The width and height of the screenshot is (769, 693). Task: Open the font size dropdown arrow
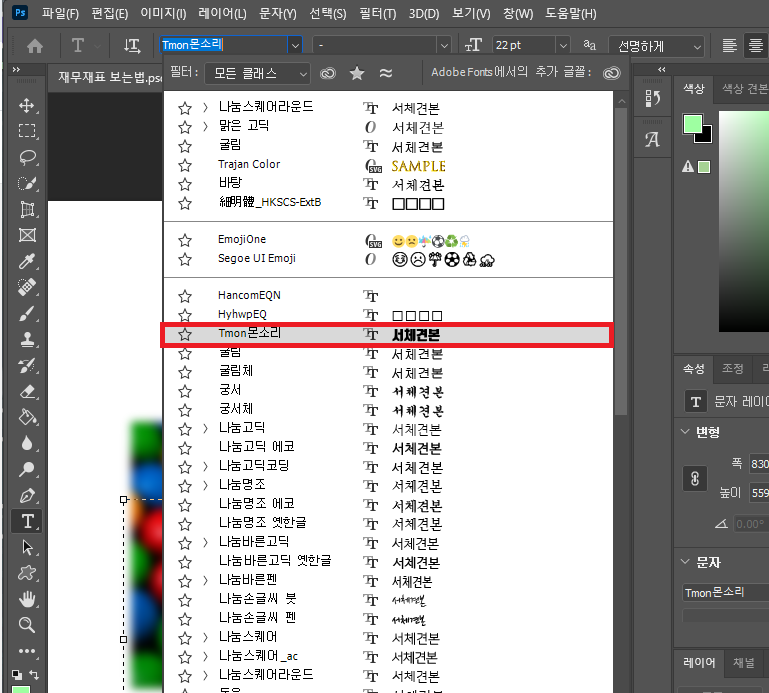[x=563, y=46]
